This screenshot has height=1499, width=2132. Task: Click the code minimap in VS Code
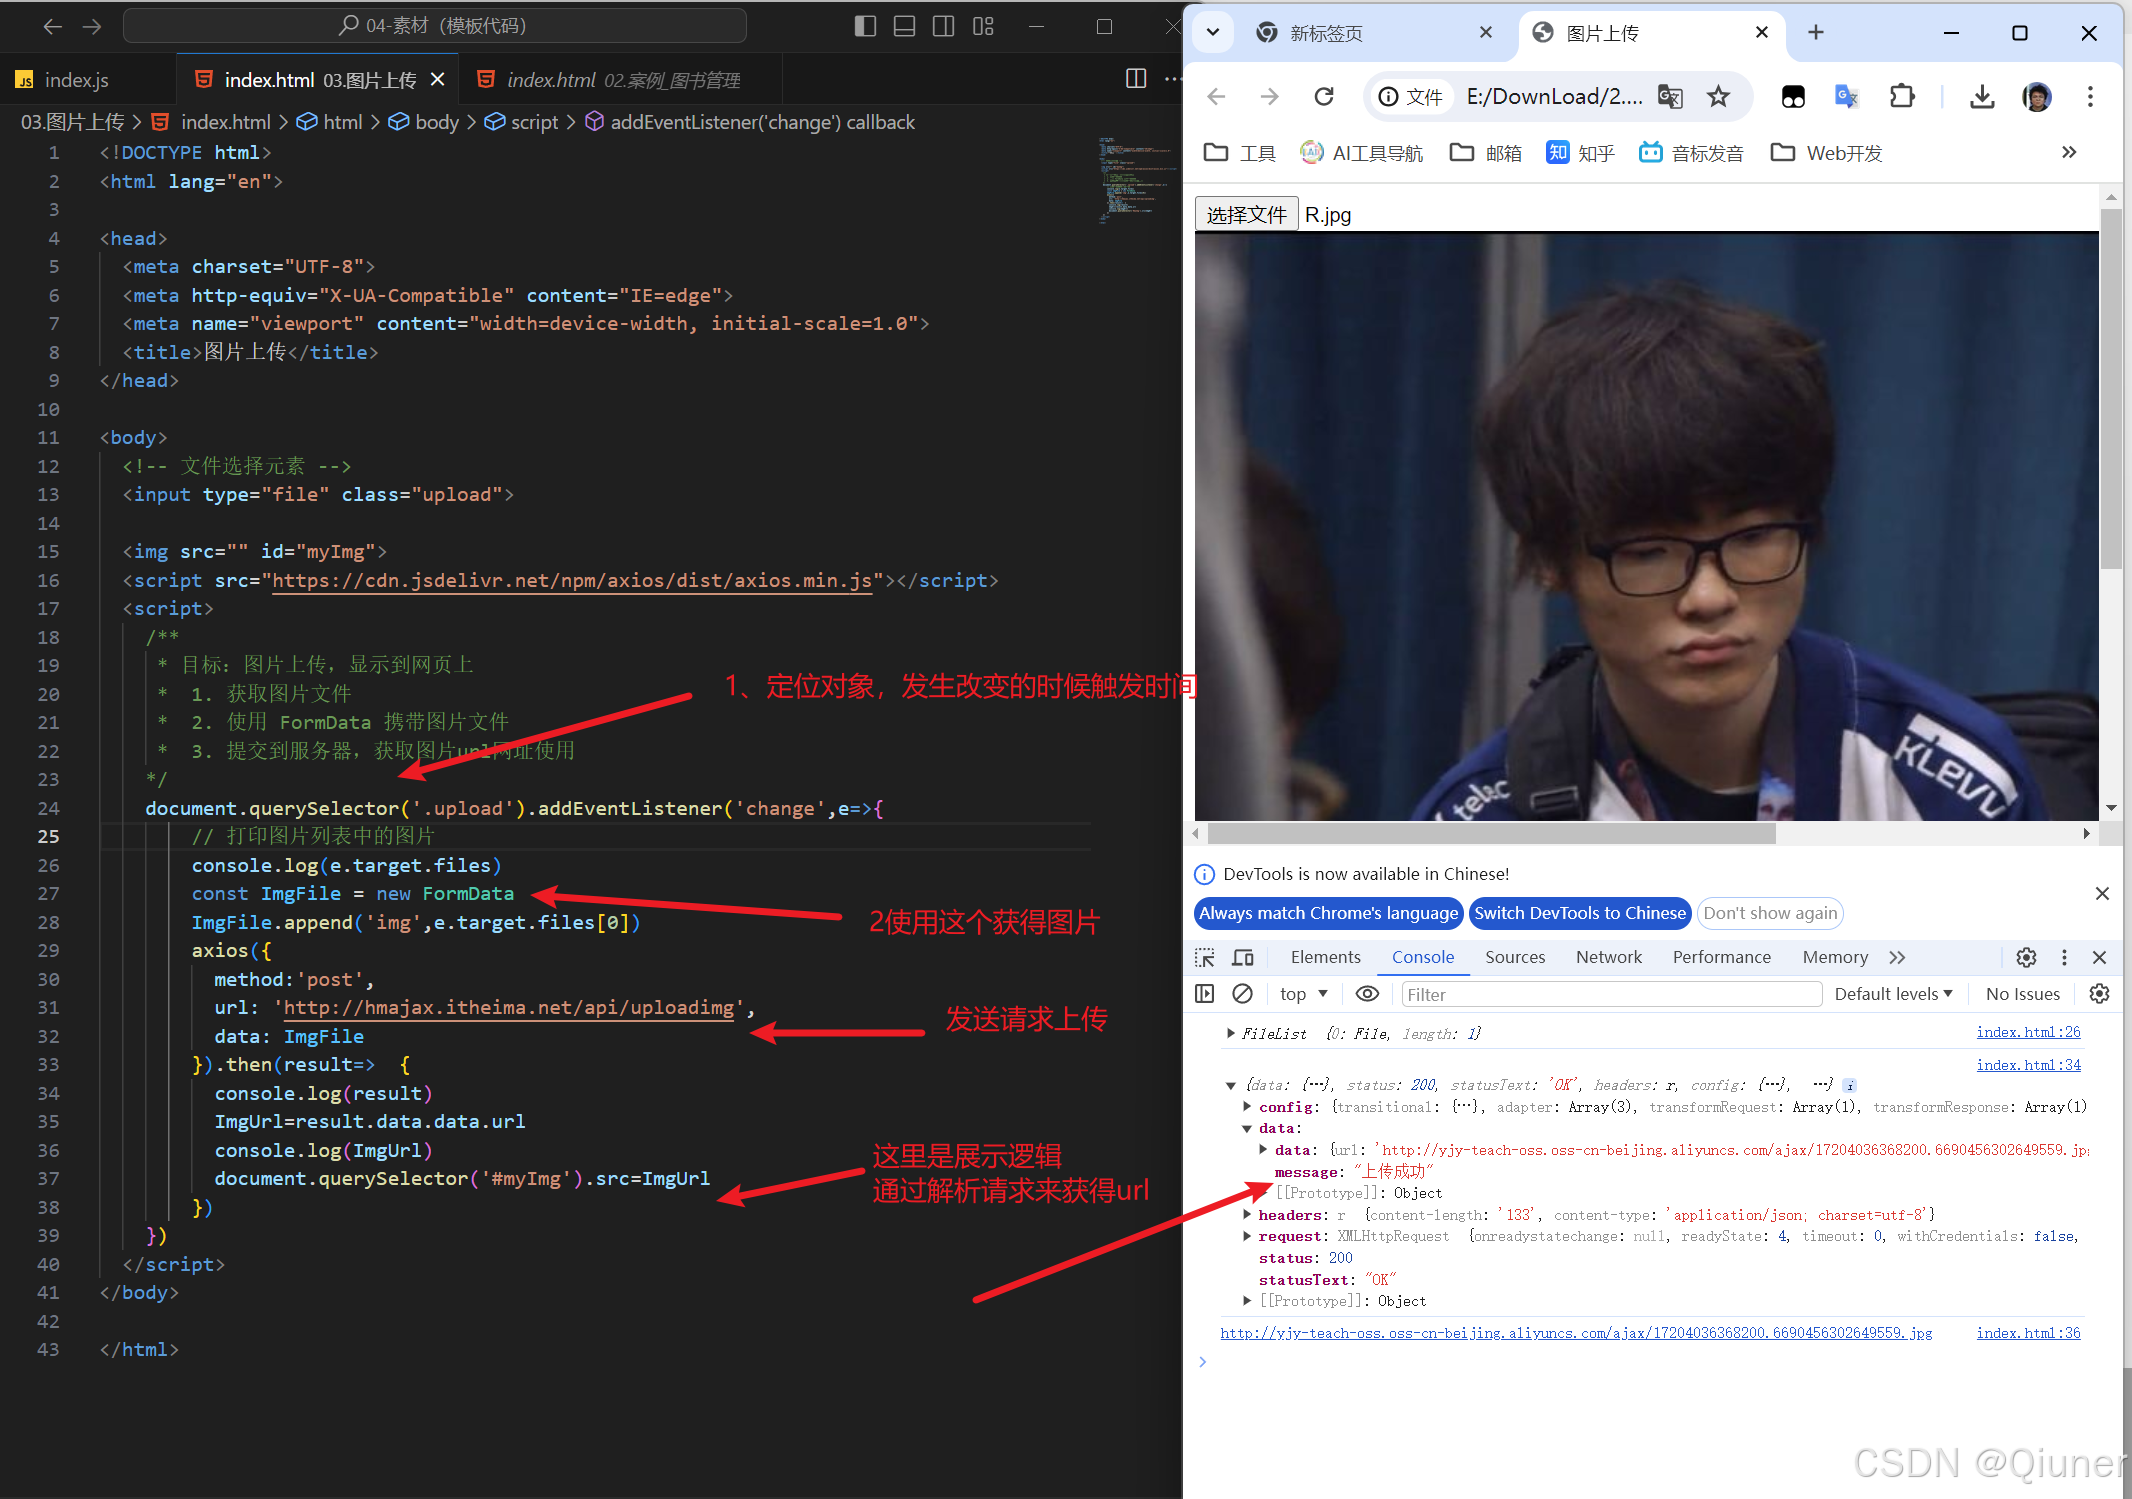[x=1135, y=180]
